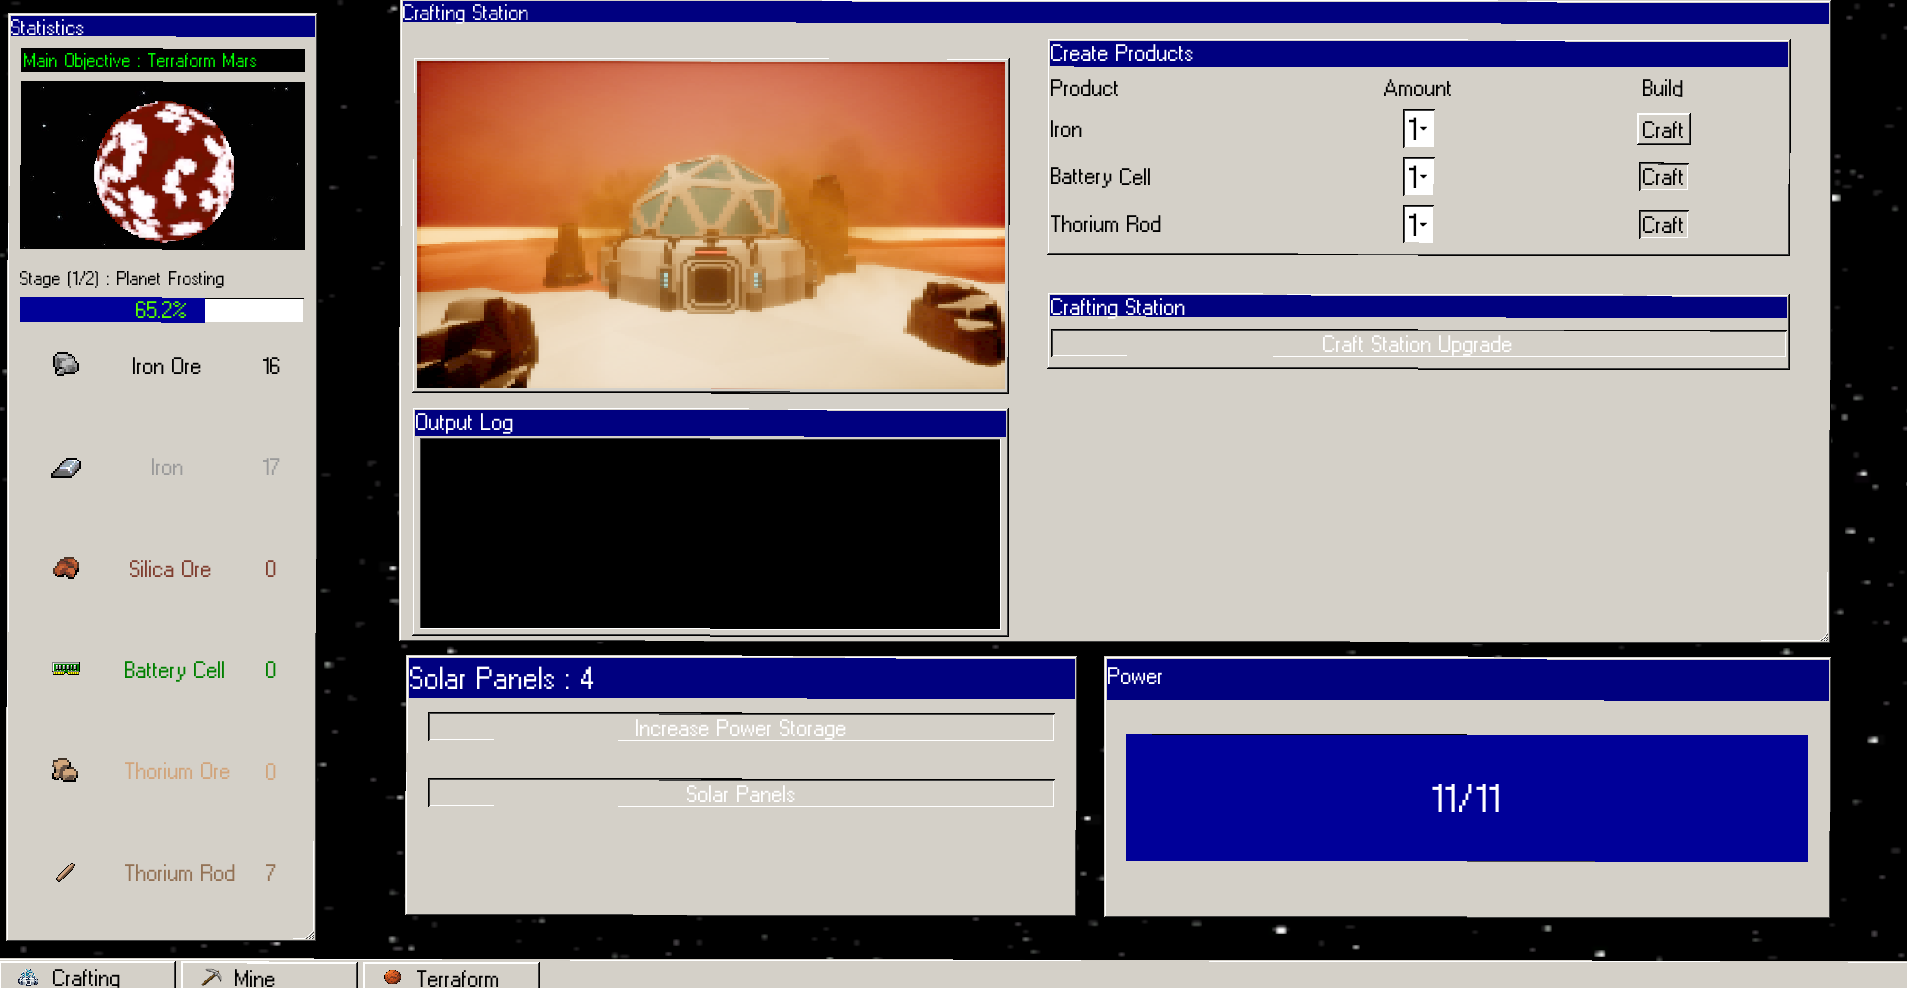Viewport: 1907px width, 988px height.
Task: Click the Thorium Rod count 7
Action: click(x=270, y=873)
